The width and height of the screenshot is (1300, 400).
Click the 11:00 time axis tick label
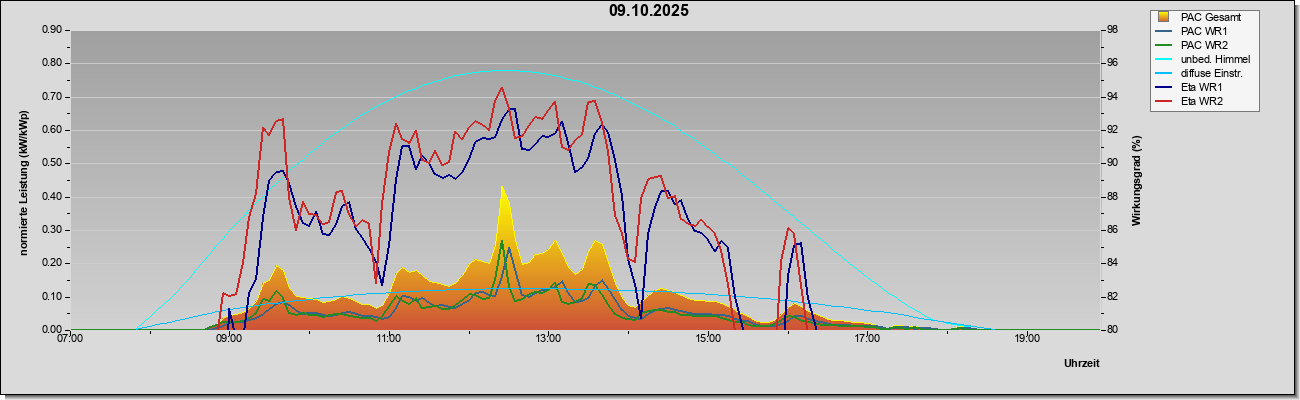pyautogui.click(x=389, y=339)
